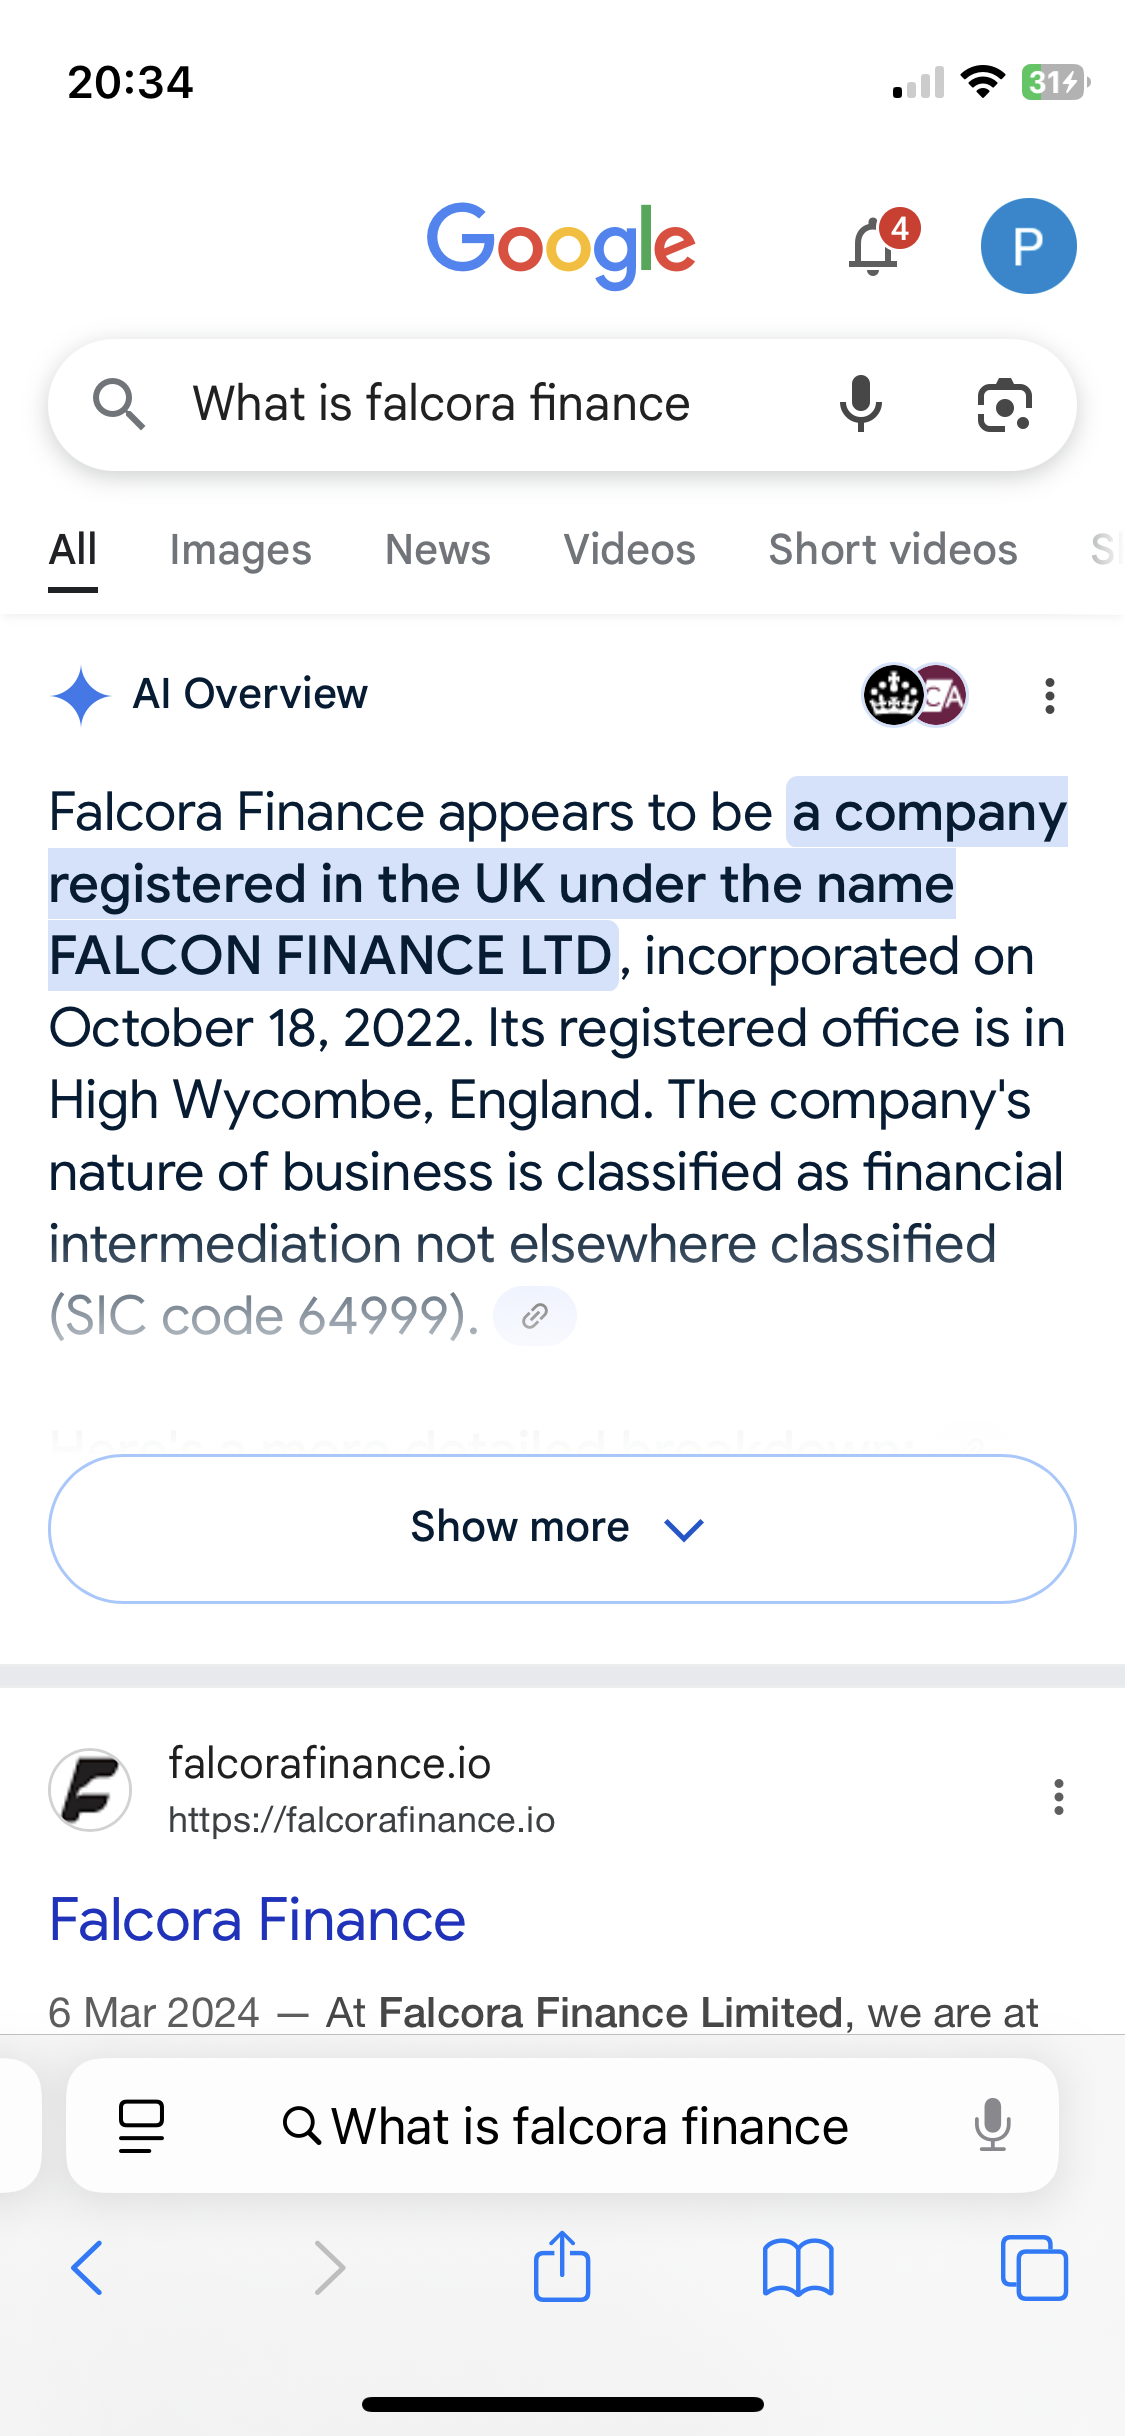1125x2436 pixels.
Task: Open AI Overview three-dot options menu
Action: pyautogui.click(x=1049, y=696)
